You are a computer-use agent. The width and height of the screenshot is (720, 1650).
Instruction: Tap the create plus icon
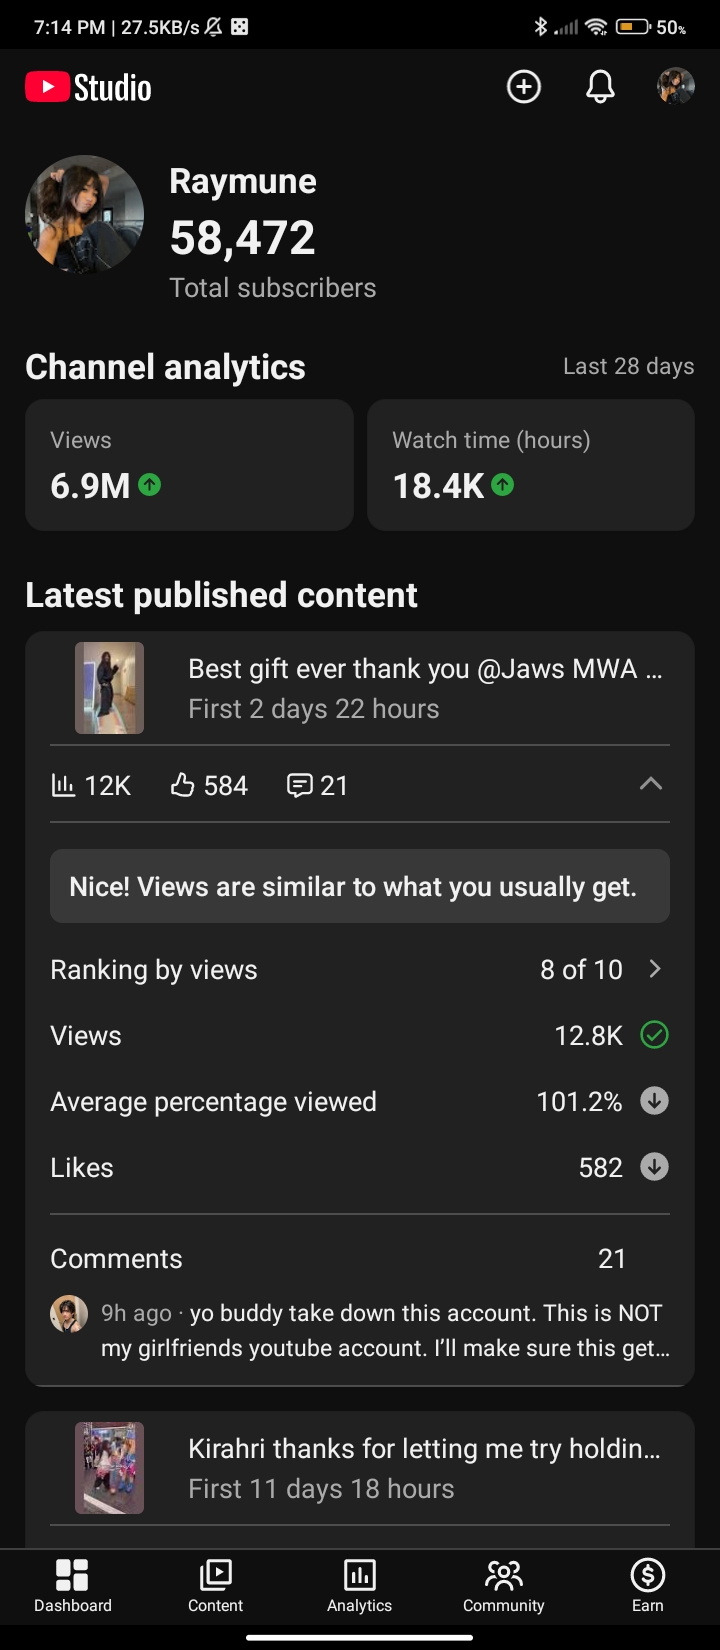point(524,87)
